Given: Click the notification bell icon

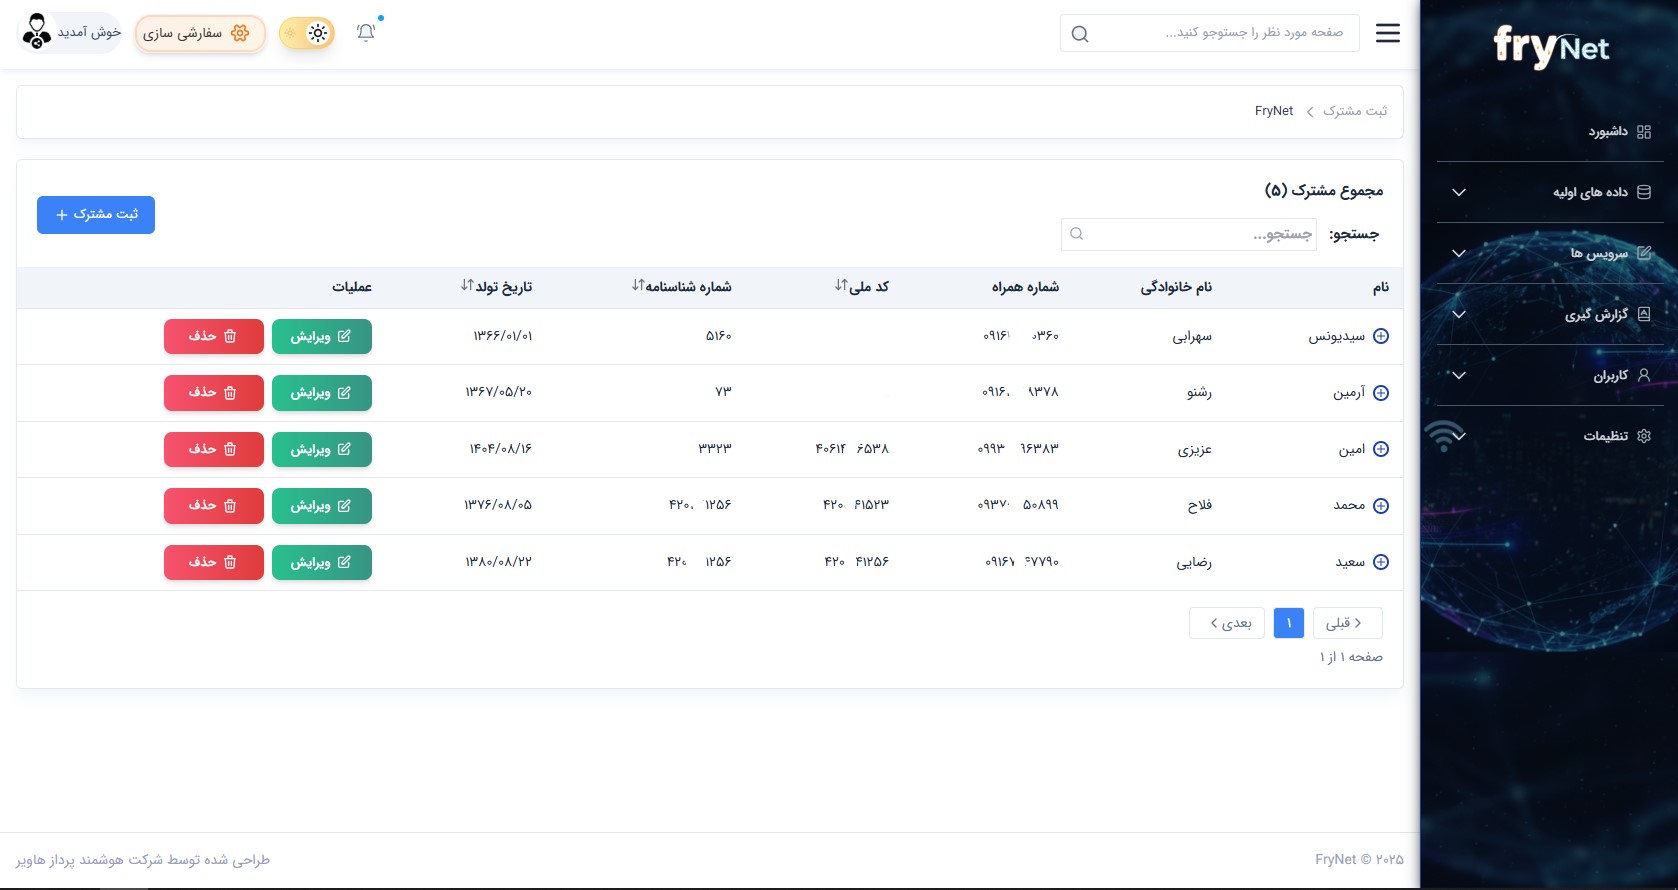Looking at the screenshot, I should pyautogui.click(x=366, y=32).
